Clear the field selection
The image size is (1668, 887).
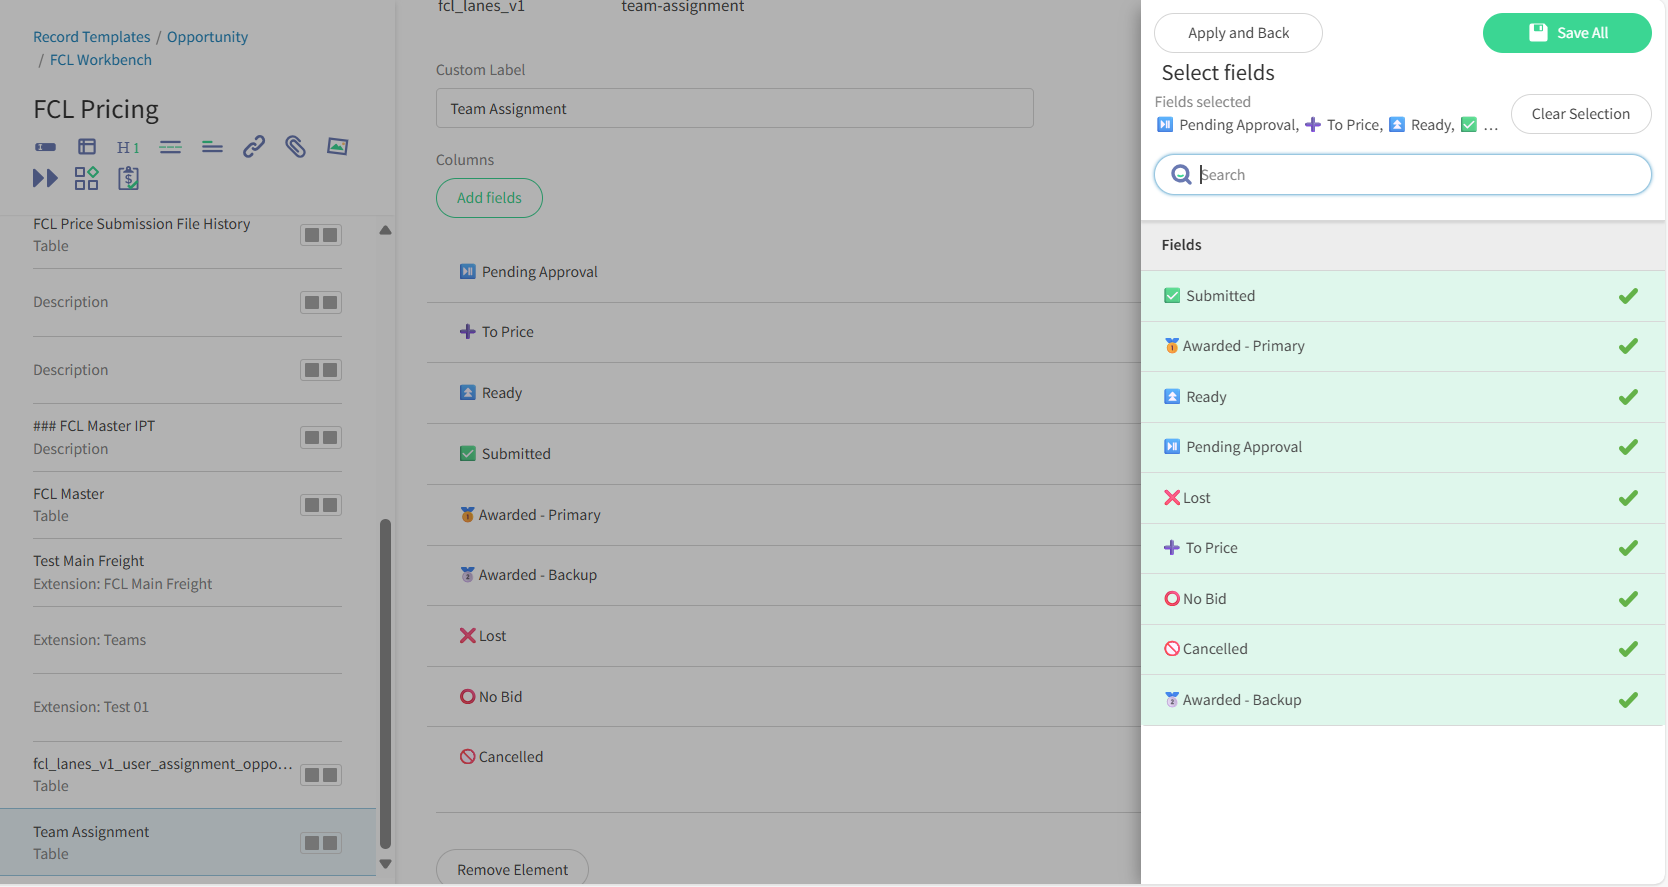(x=1580, y=114)
